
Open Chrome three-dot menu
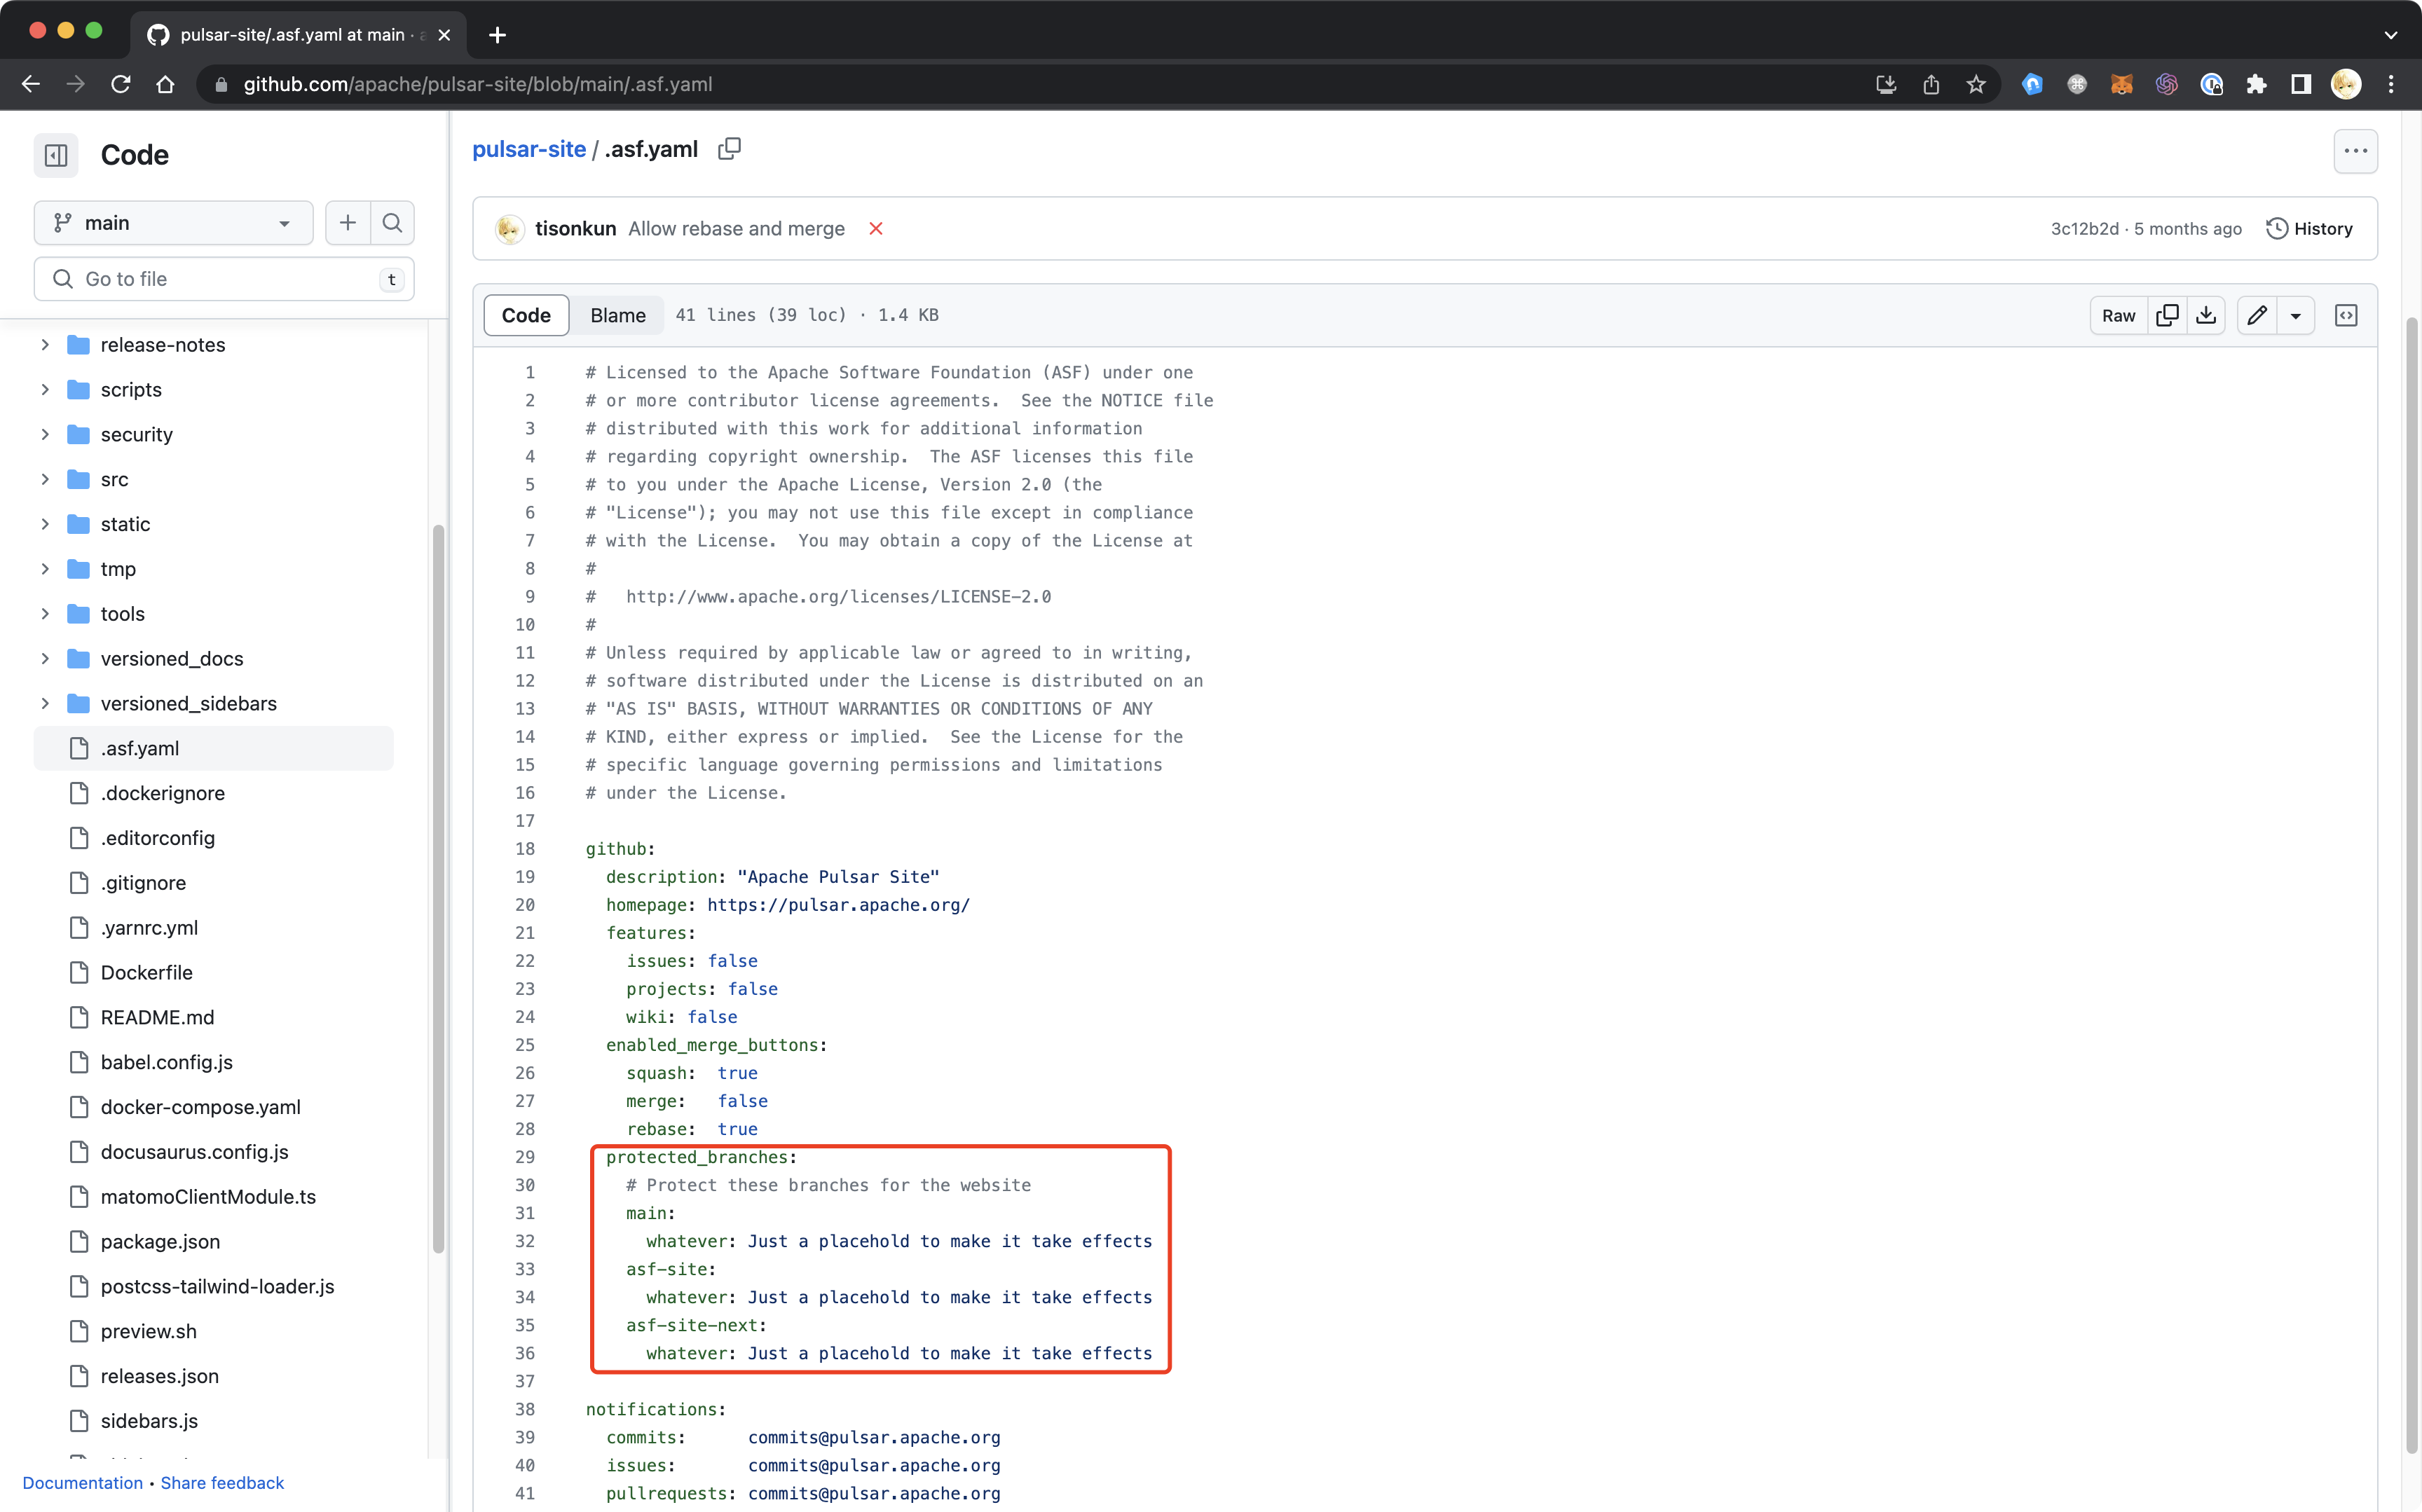(x=2391, y=84)
